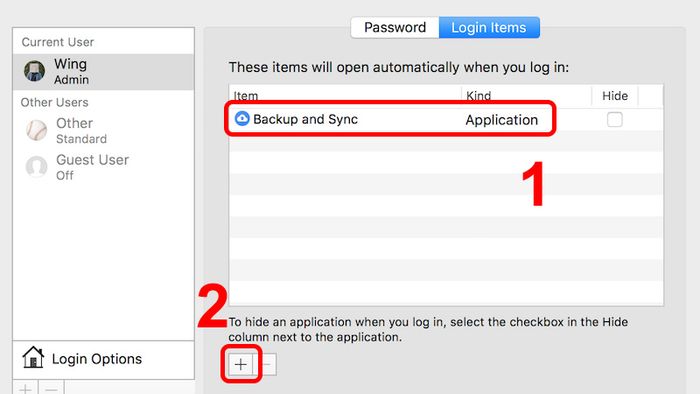Select the Other Standard user account
The height and width of the screenshot is (394, 700).
pos(104,131)
